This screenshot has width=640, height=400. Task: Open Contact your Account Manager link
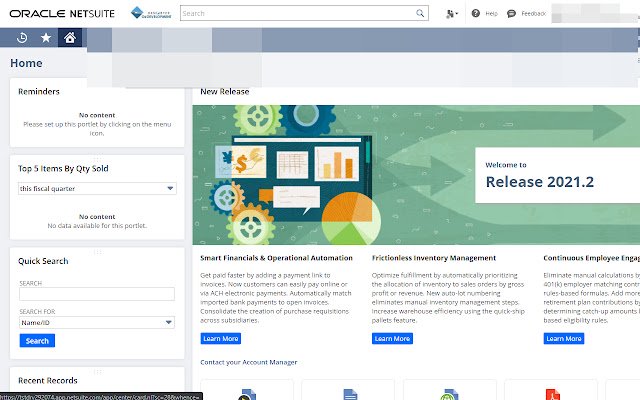click(x=249, y=362)
